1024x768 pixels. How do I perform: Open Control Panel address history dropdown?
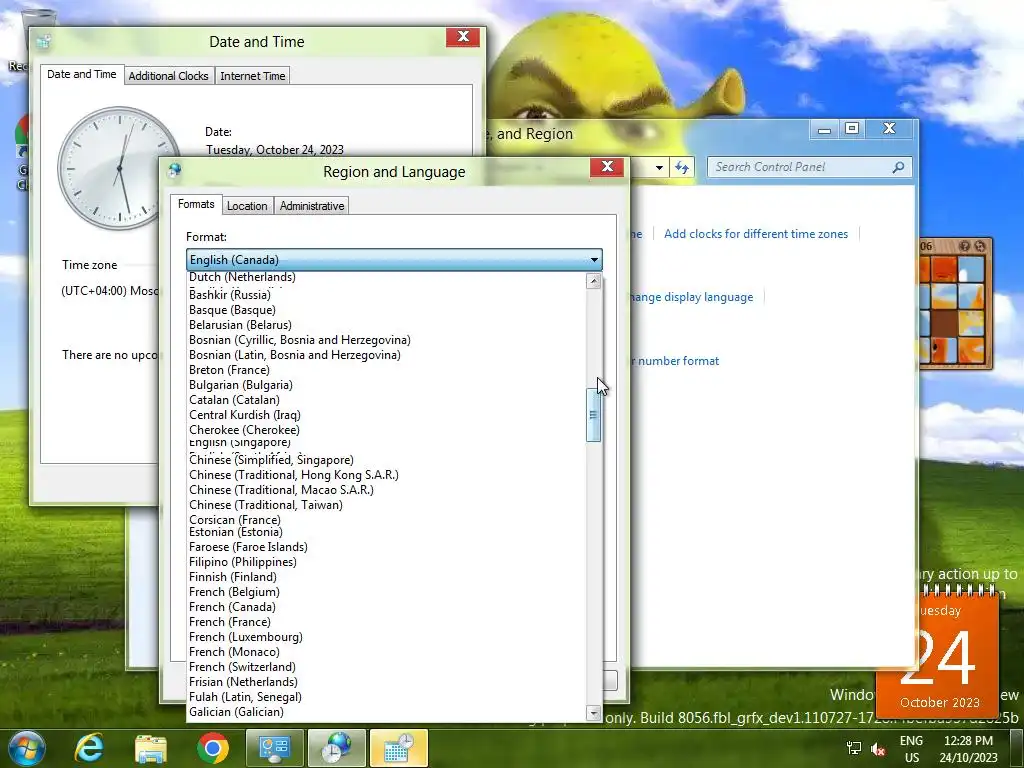660,168
